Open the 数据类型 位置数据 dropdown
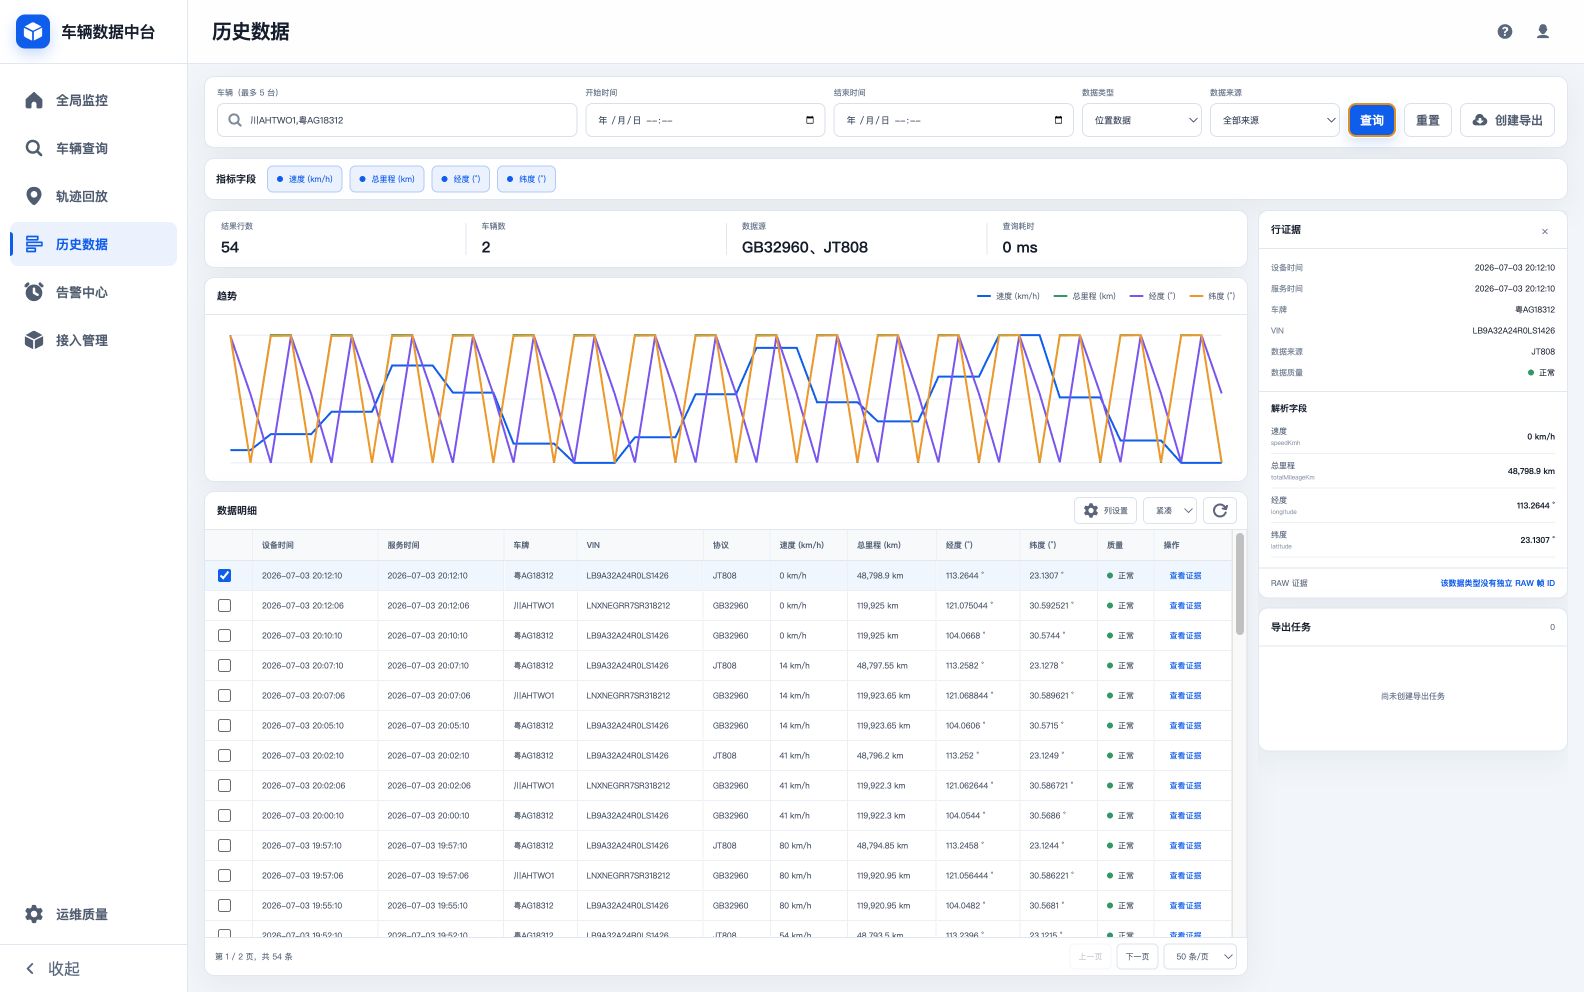 coord(1142,120)
